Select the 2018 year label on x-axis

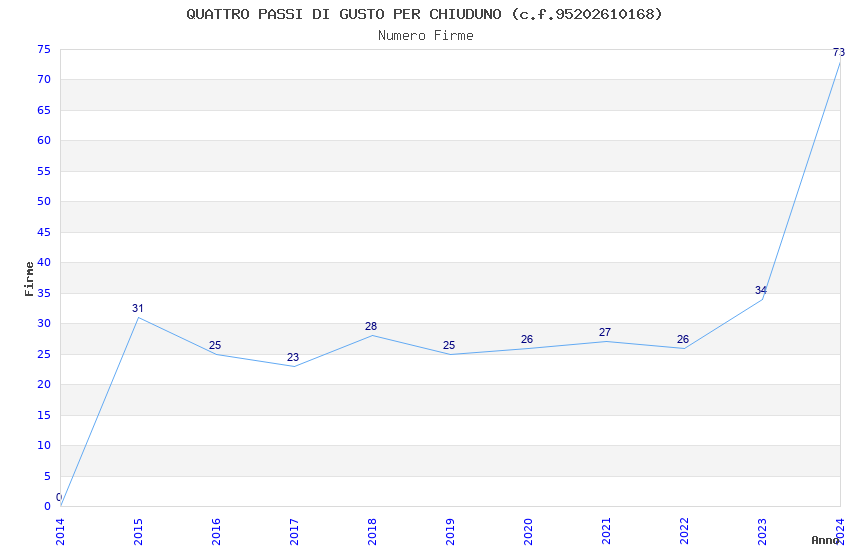pos(372,532)
